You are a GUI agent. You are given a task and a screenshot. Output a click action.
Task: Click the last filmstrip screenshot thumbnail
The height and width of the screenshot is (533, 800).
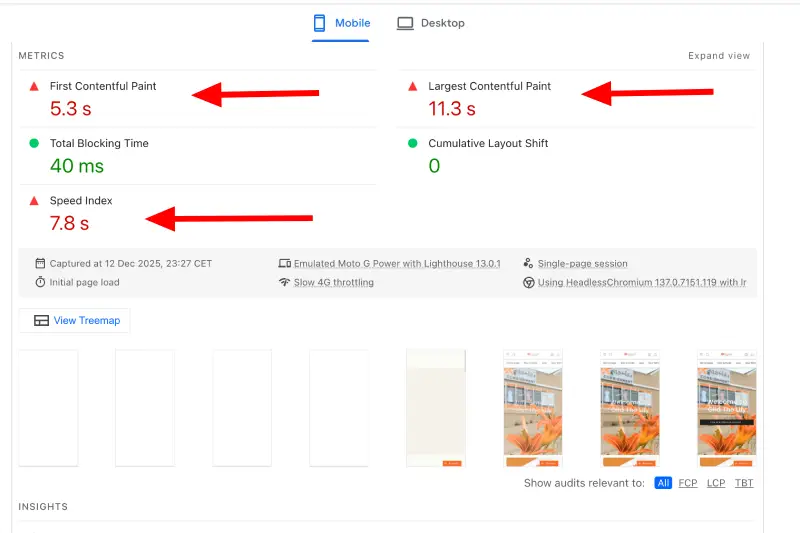tap(726, 408)
